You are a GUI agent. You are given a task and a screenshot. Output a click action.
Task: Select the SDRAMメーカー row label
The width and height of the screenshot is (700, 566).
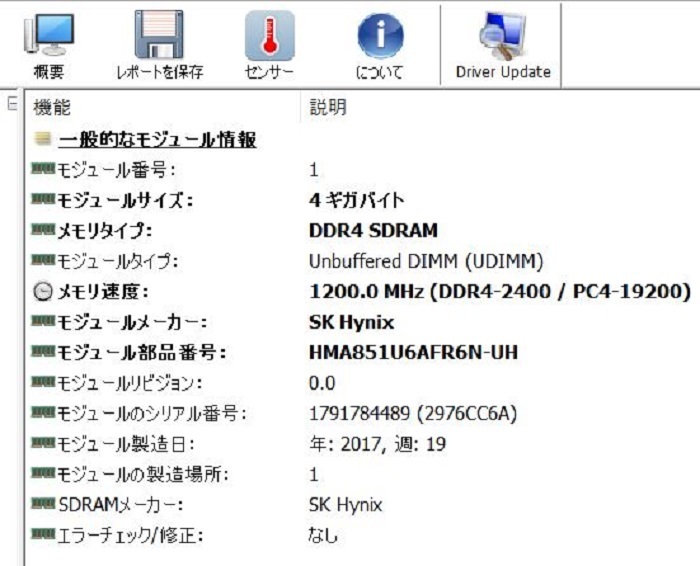tap(121, 505)
